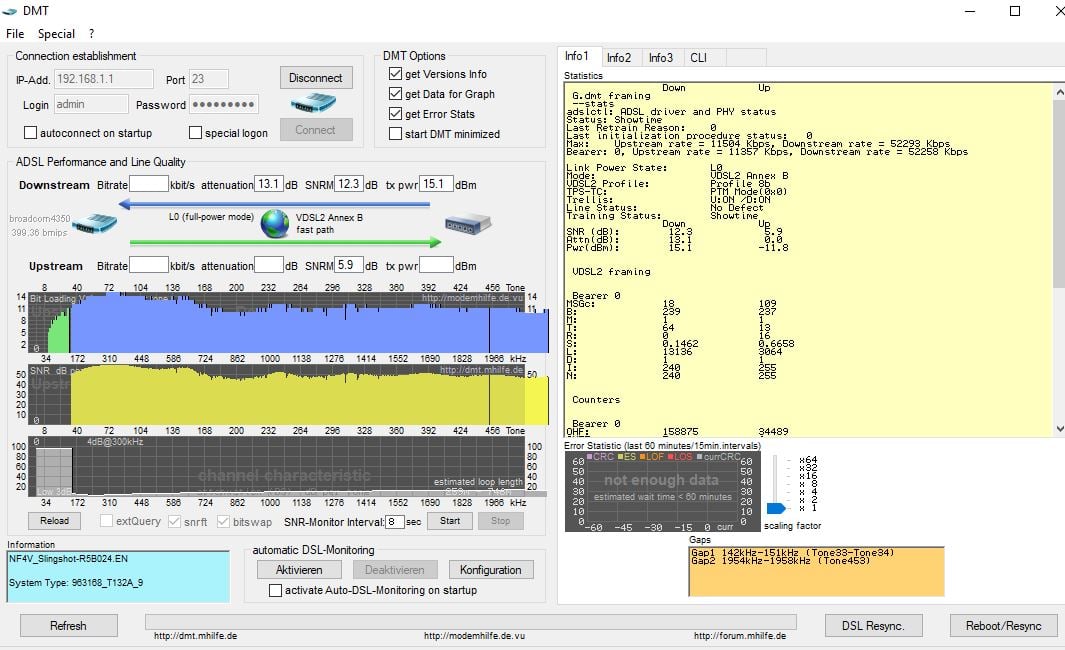Click the router icon below Disconnect button
Image resolution: width=1065 pixels, height=650 pixels.
coord(315,103)
